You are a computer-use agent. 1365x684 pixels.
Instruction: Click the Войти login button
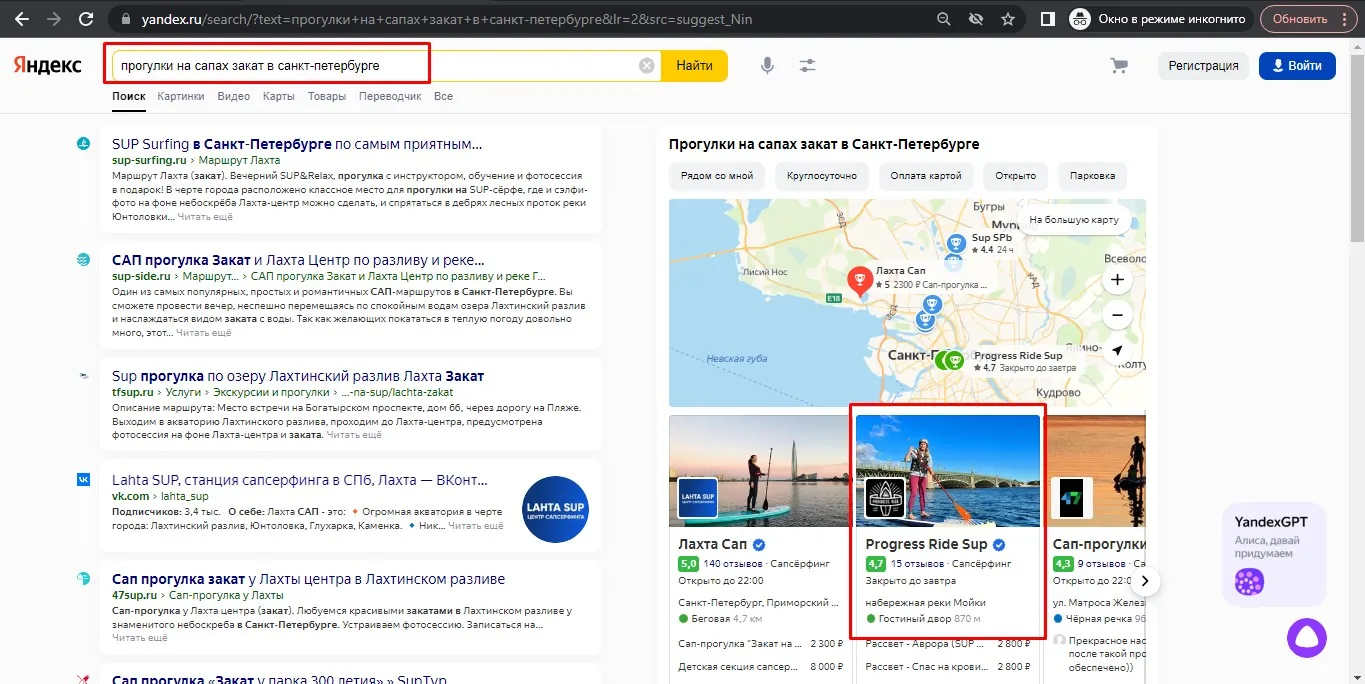[1297, 66]
